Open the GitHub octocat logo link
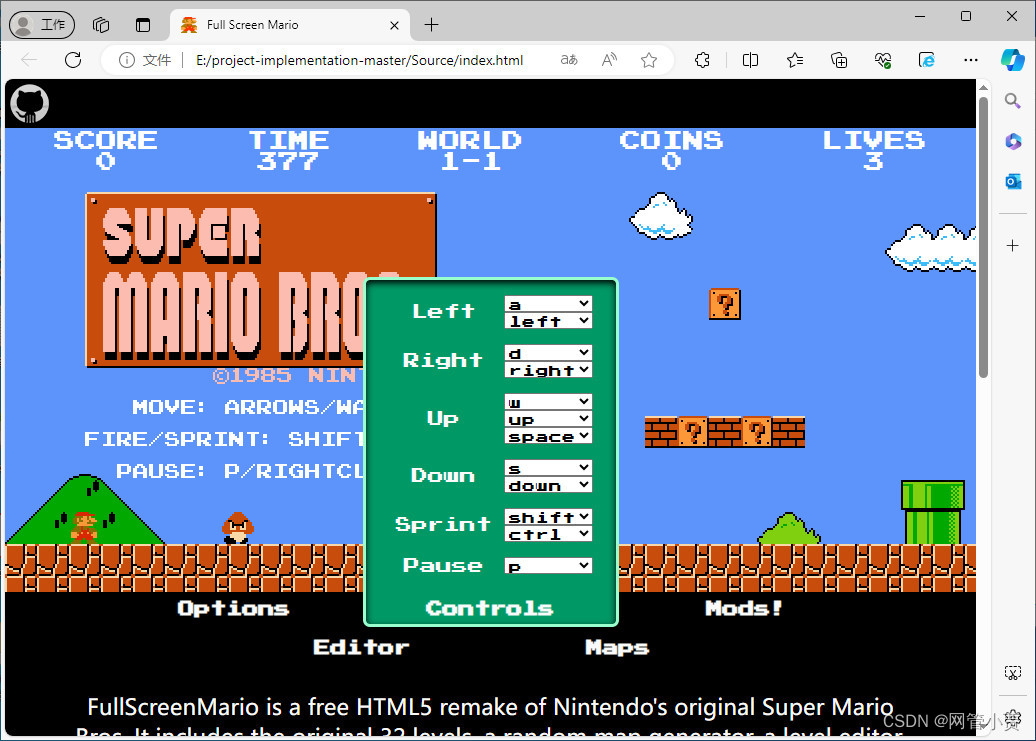The height and width of the screenshot is (741, 1036). pyautogui.click(x=30, y=104)
